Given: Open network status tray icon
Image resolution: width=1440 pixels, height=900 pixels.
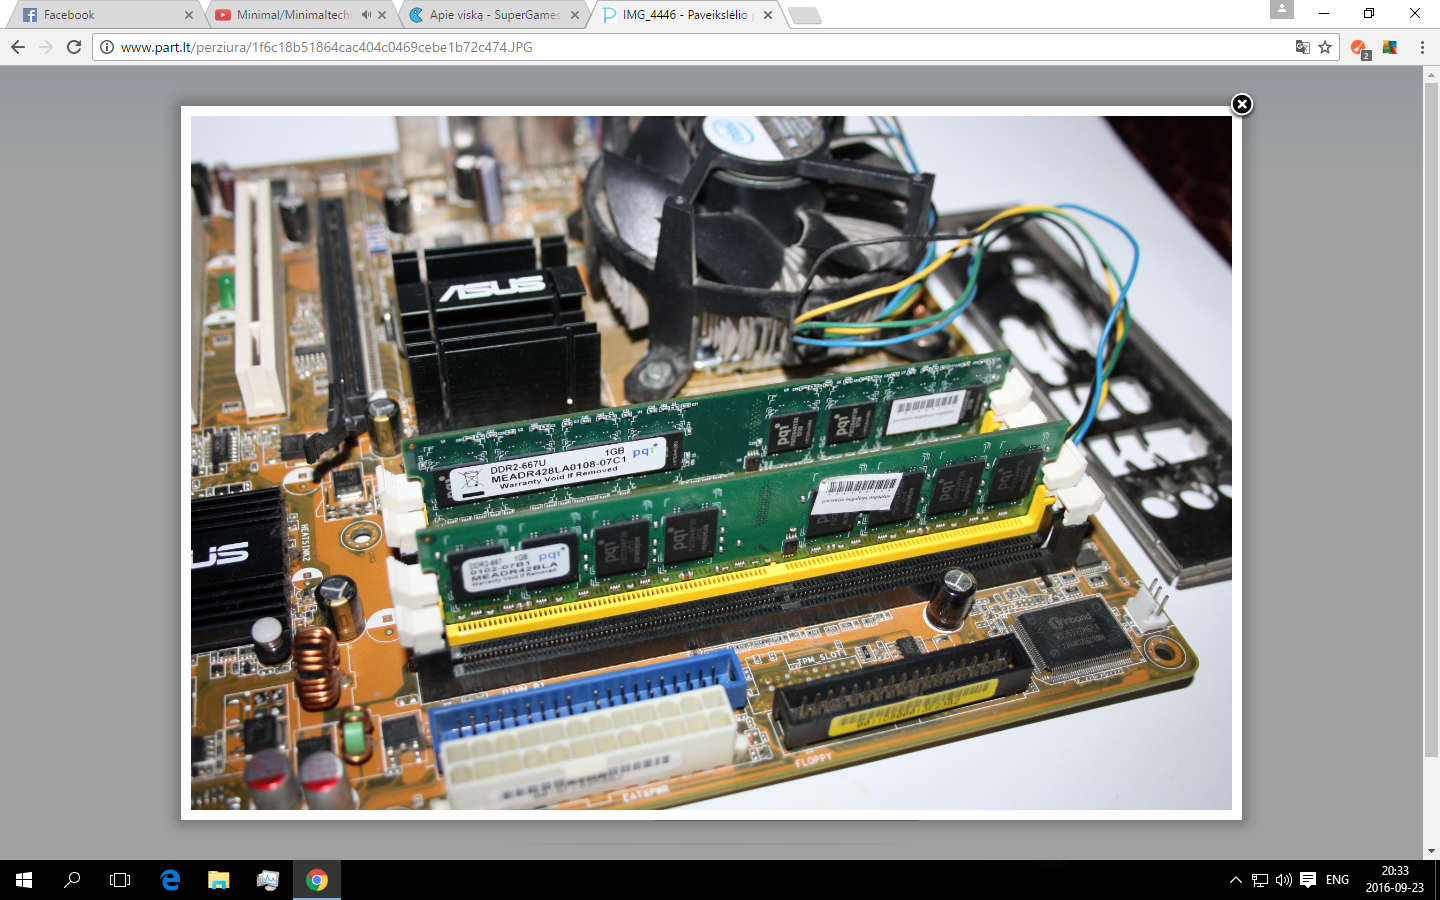Looking at the screenshot, I should click(1260, 880).
